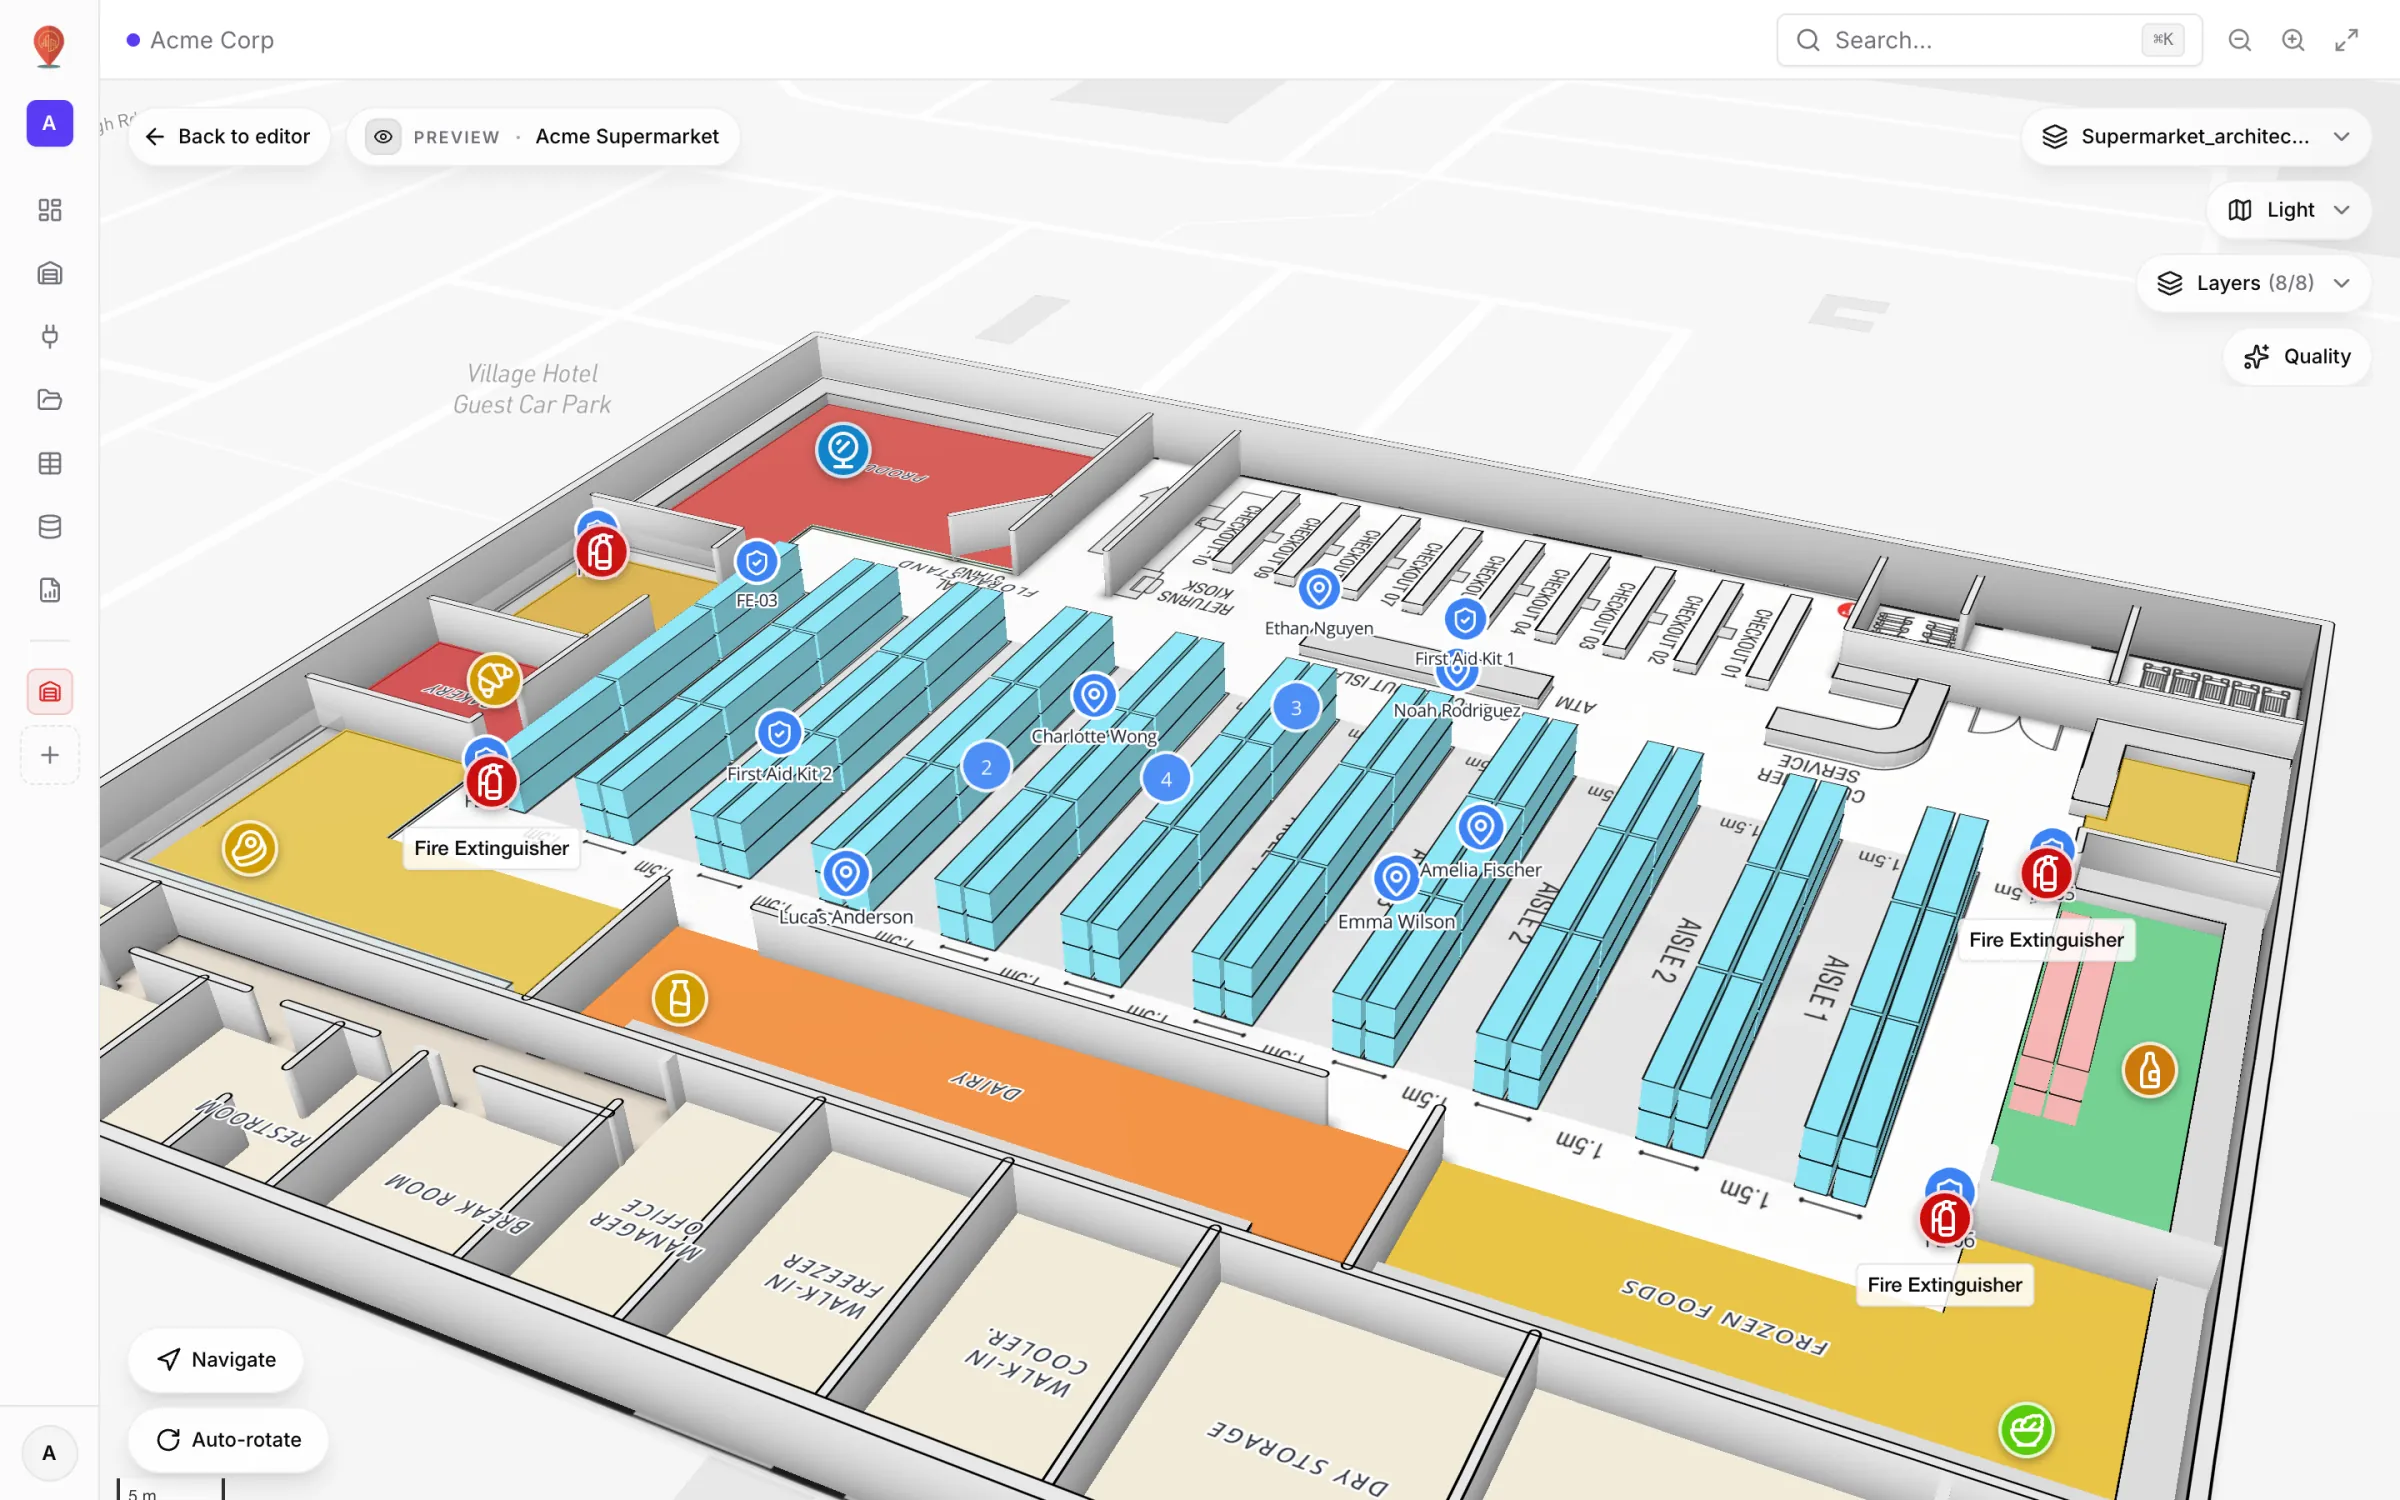Open the Quality settings button
This screenshot has width=2400, height=1500.
2297,357
